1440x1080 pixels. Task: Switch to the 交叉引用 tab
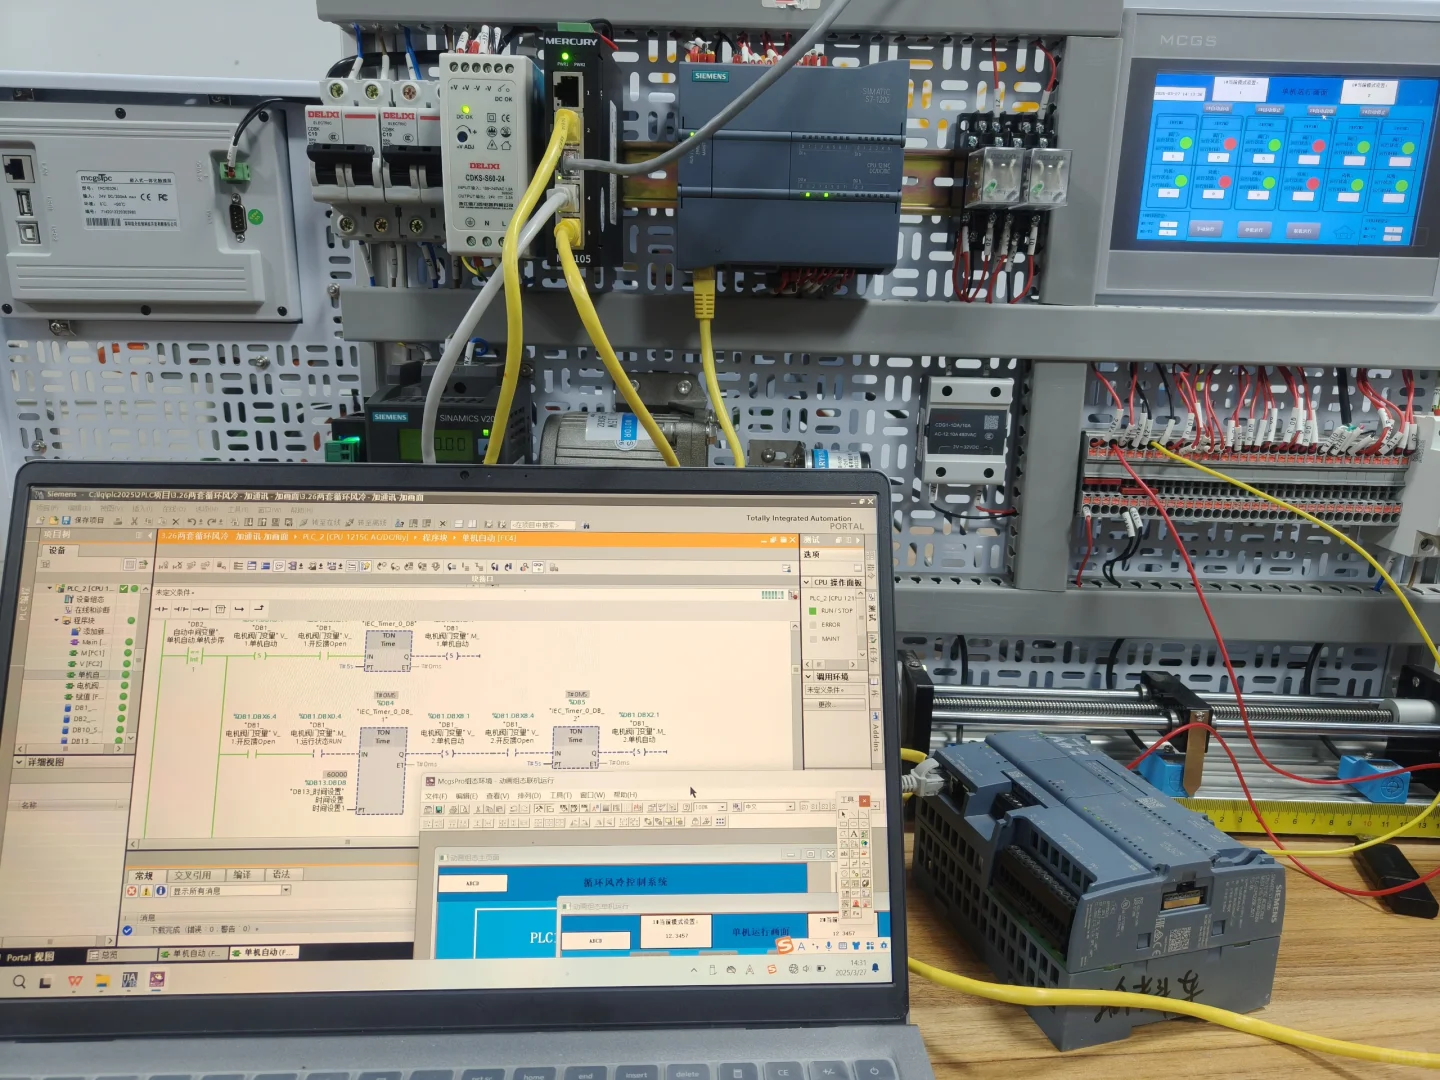pyautogui.click(x=193, y=875)
